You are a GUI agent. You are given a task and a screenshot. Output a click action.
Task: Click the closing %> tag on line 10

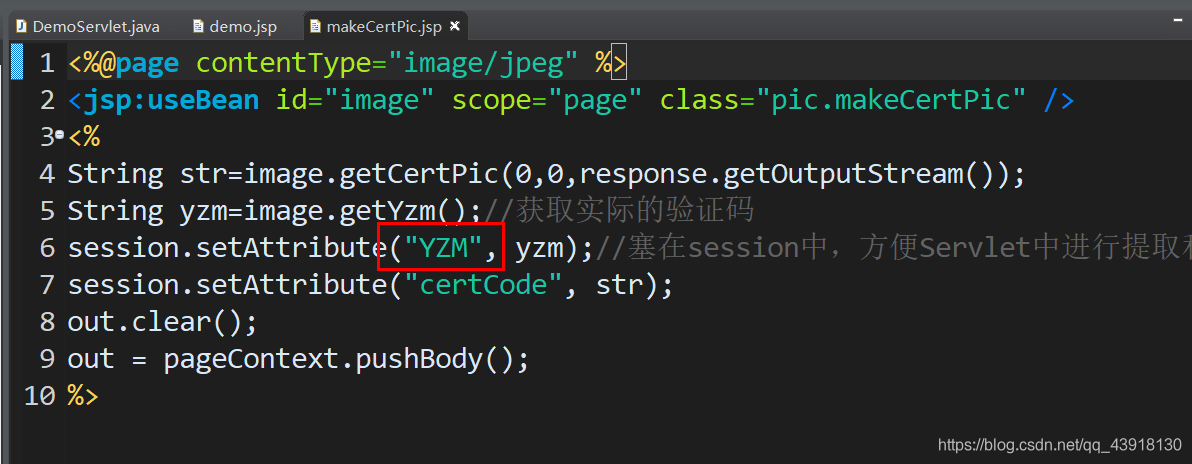(83, 396)
